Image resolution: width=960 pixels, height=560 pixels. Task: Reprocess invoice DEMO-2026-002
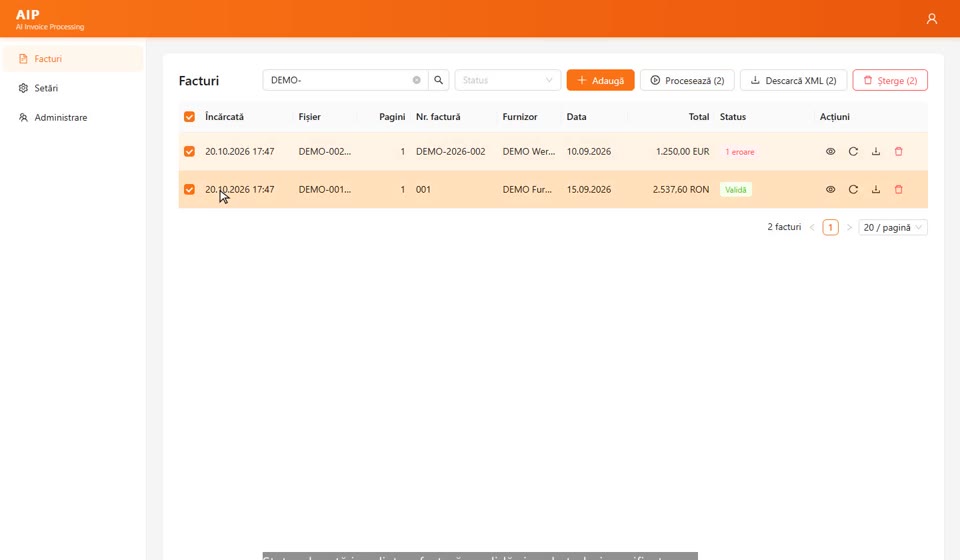(x=853, y=152)
